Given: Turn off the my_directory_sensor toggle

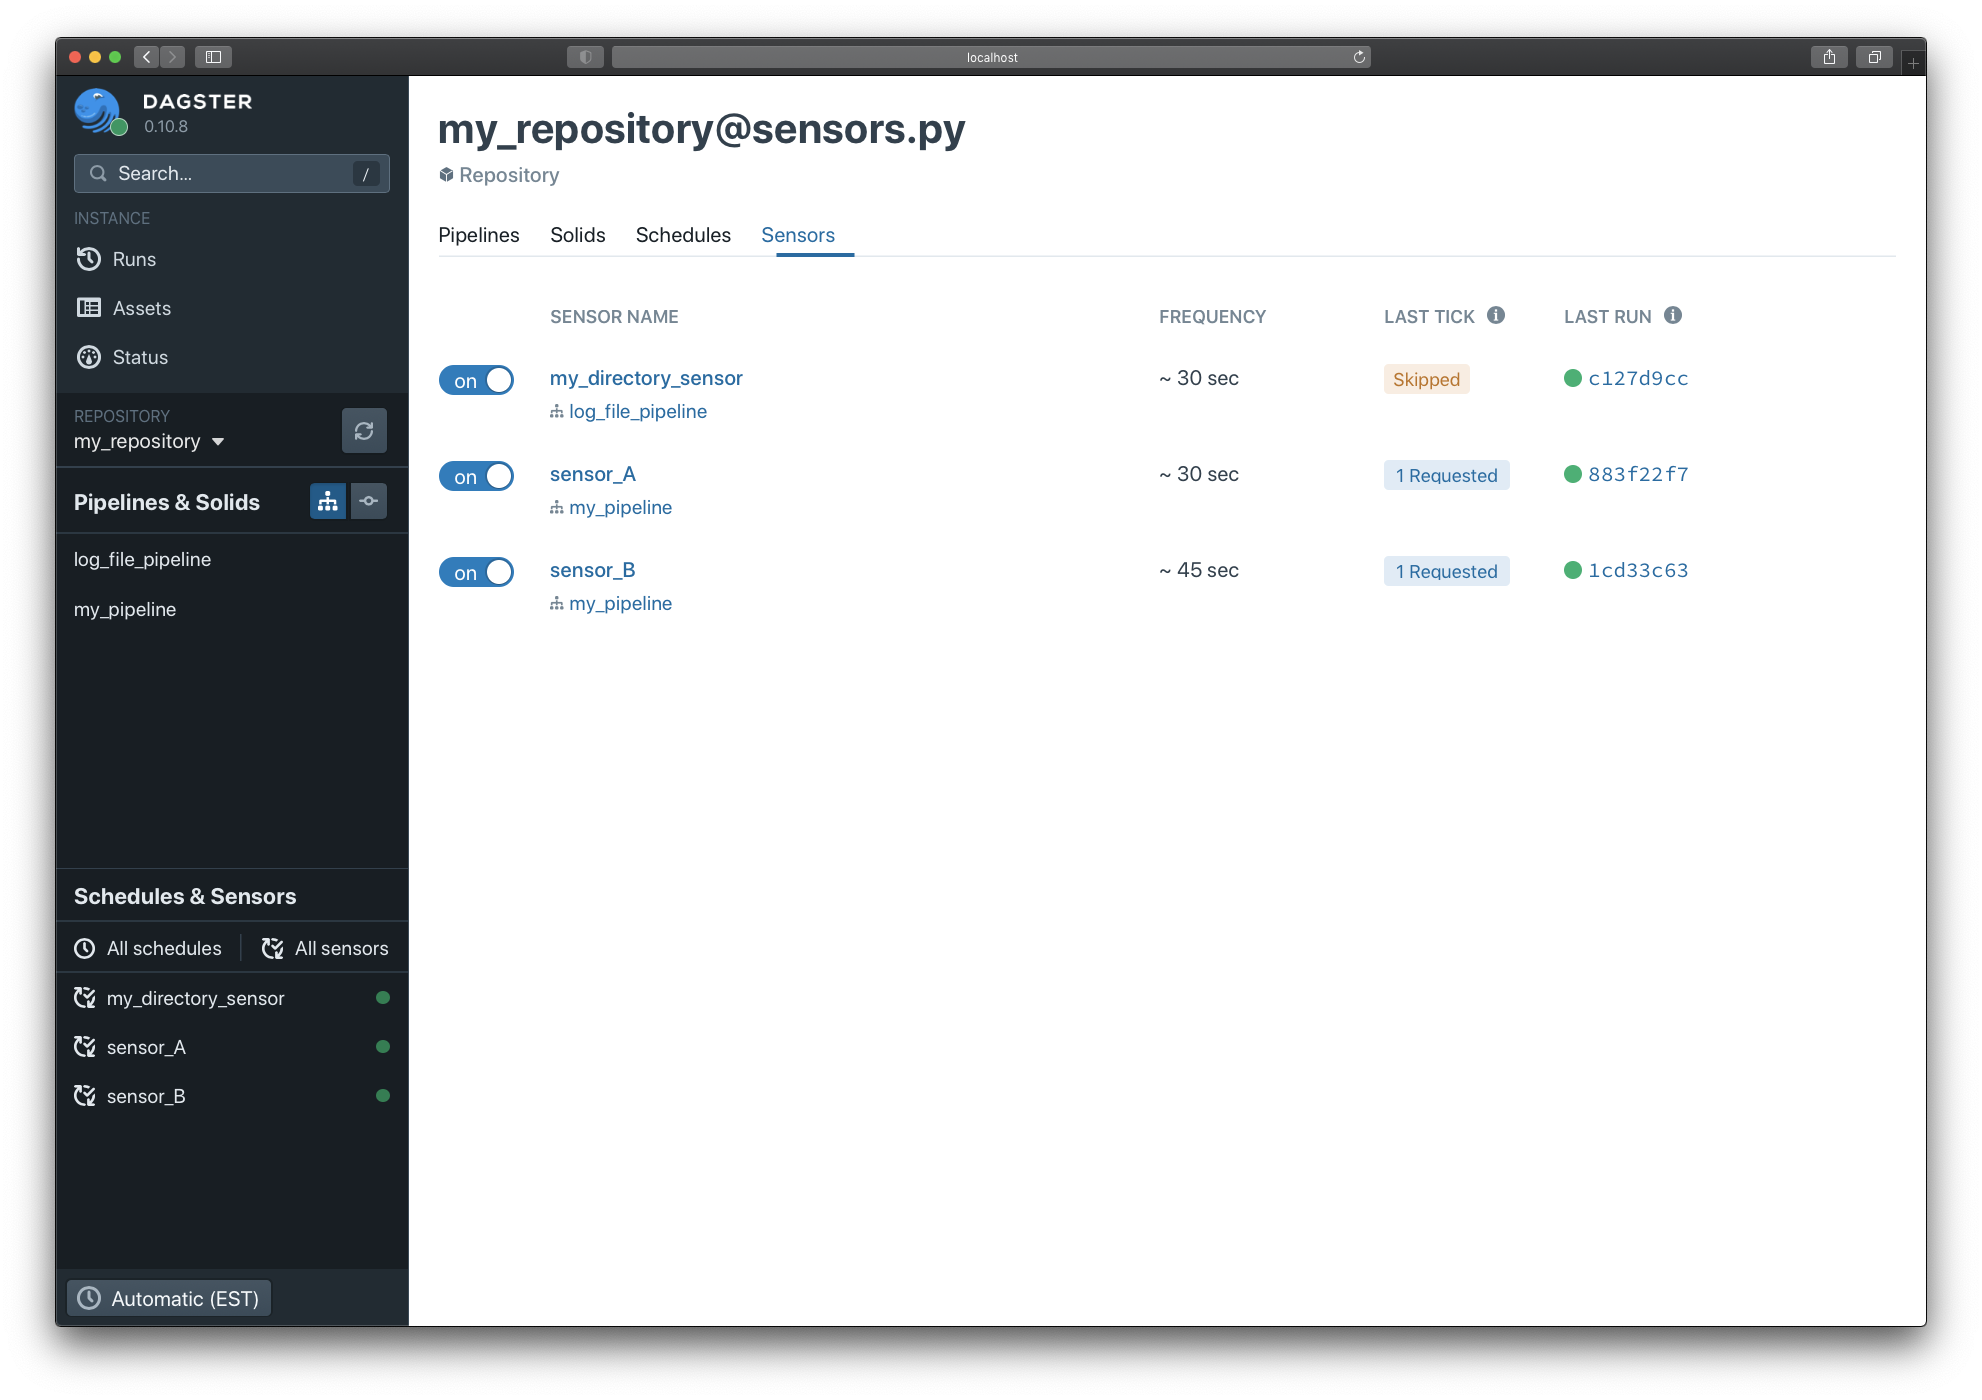Looking at the screenshot, I should pos(476,380).
